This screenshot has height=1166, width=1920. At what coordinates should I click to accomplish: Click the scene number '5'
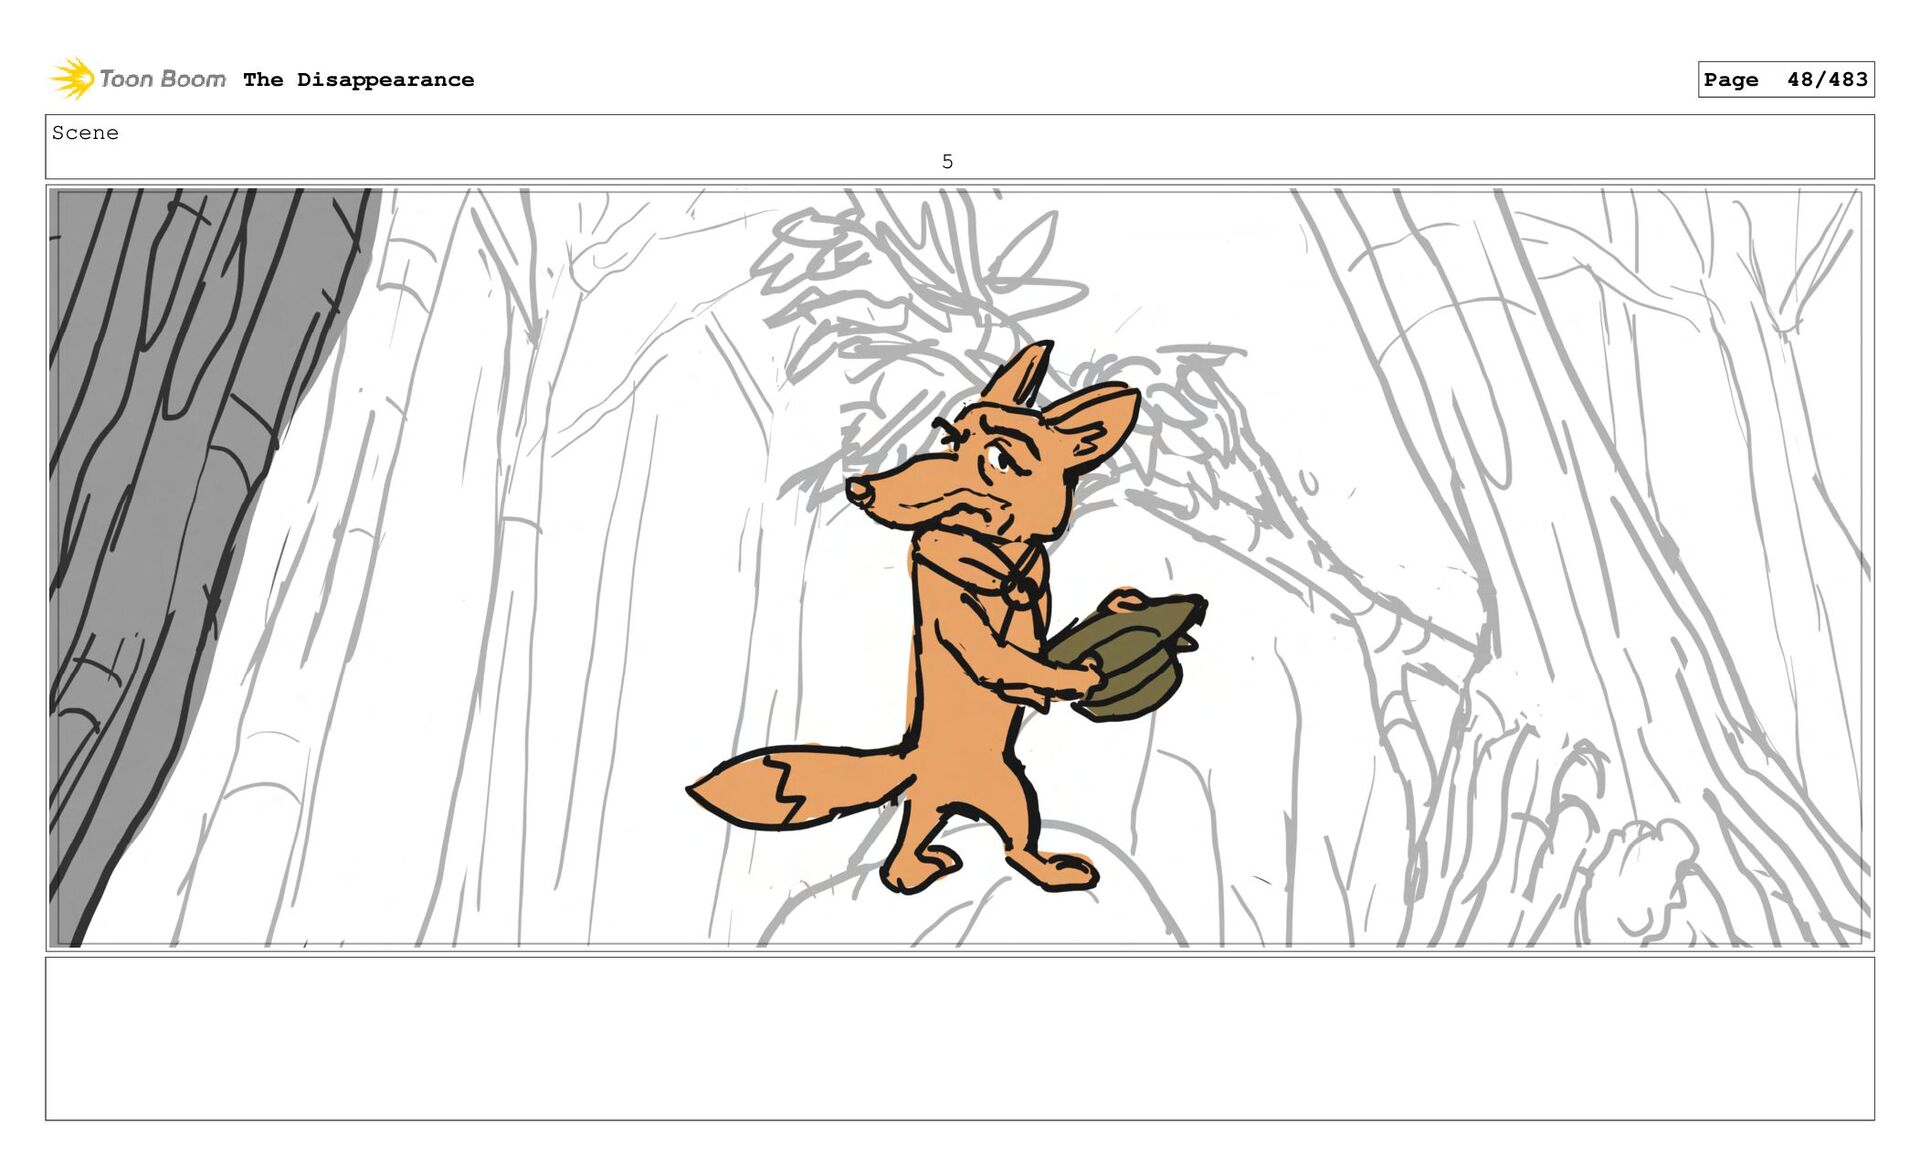[947, 161]
